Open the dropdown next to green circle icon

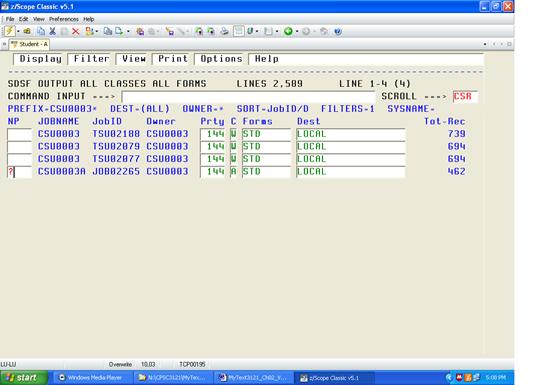tap(297, 32)
